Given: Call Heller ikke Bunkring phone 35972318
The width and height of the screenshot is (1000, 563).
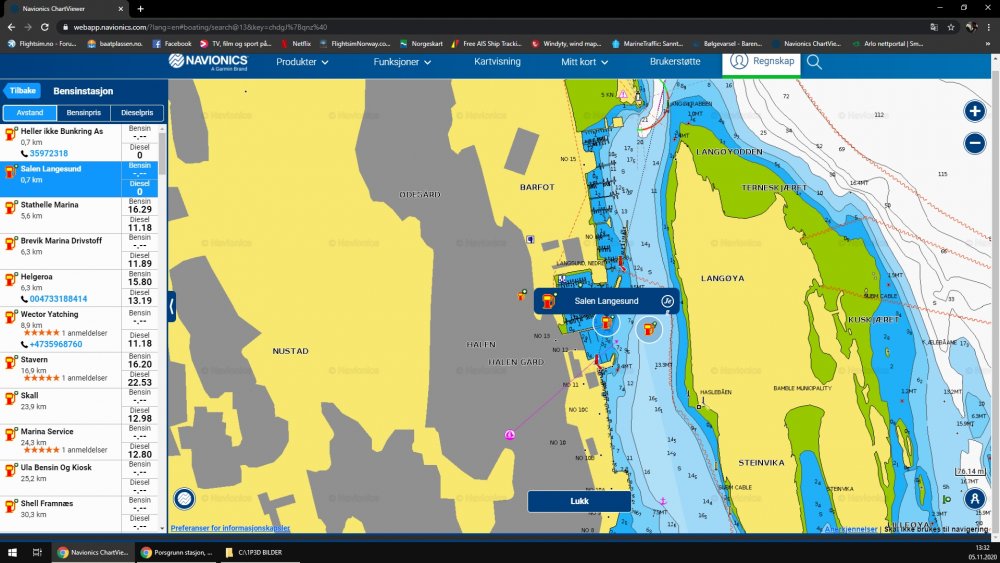Looking at the screenshot, I should point(48,153).
